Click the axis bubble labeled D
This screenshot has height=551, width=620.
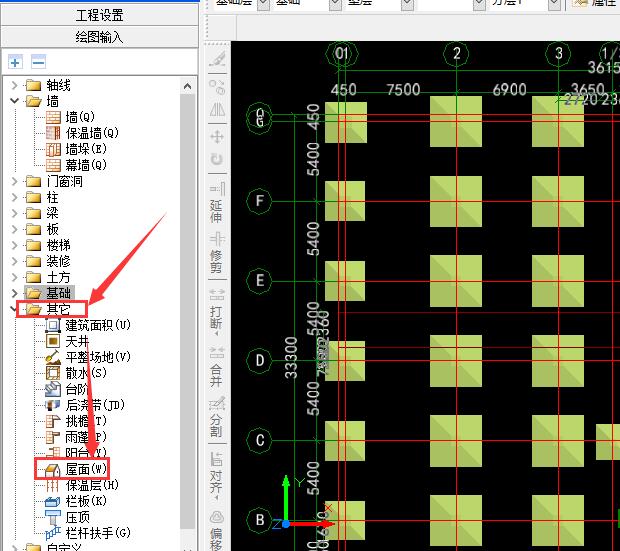click(259, 360)
